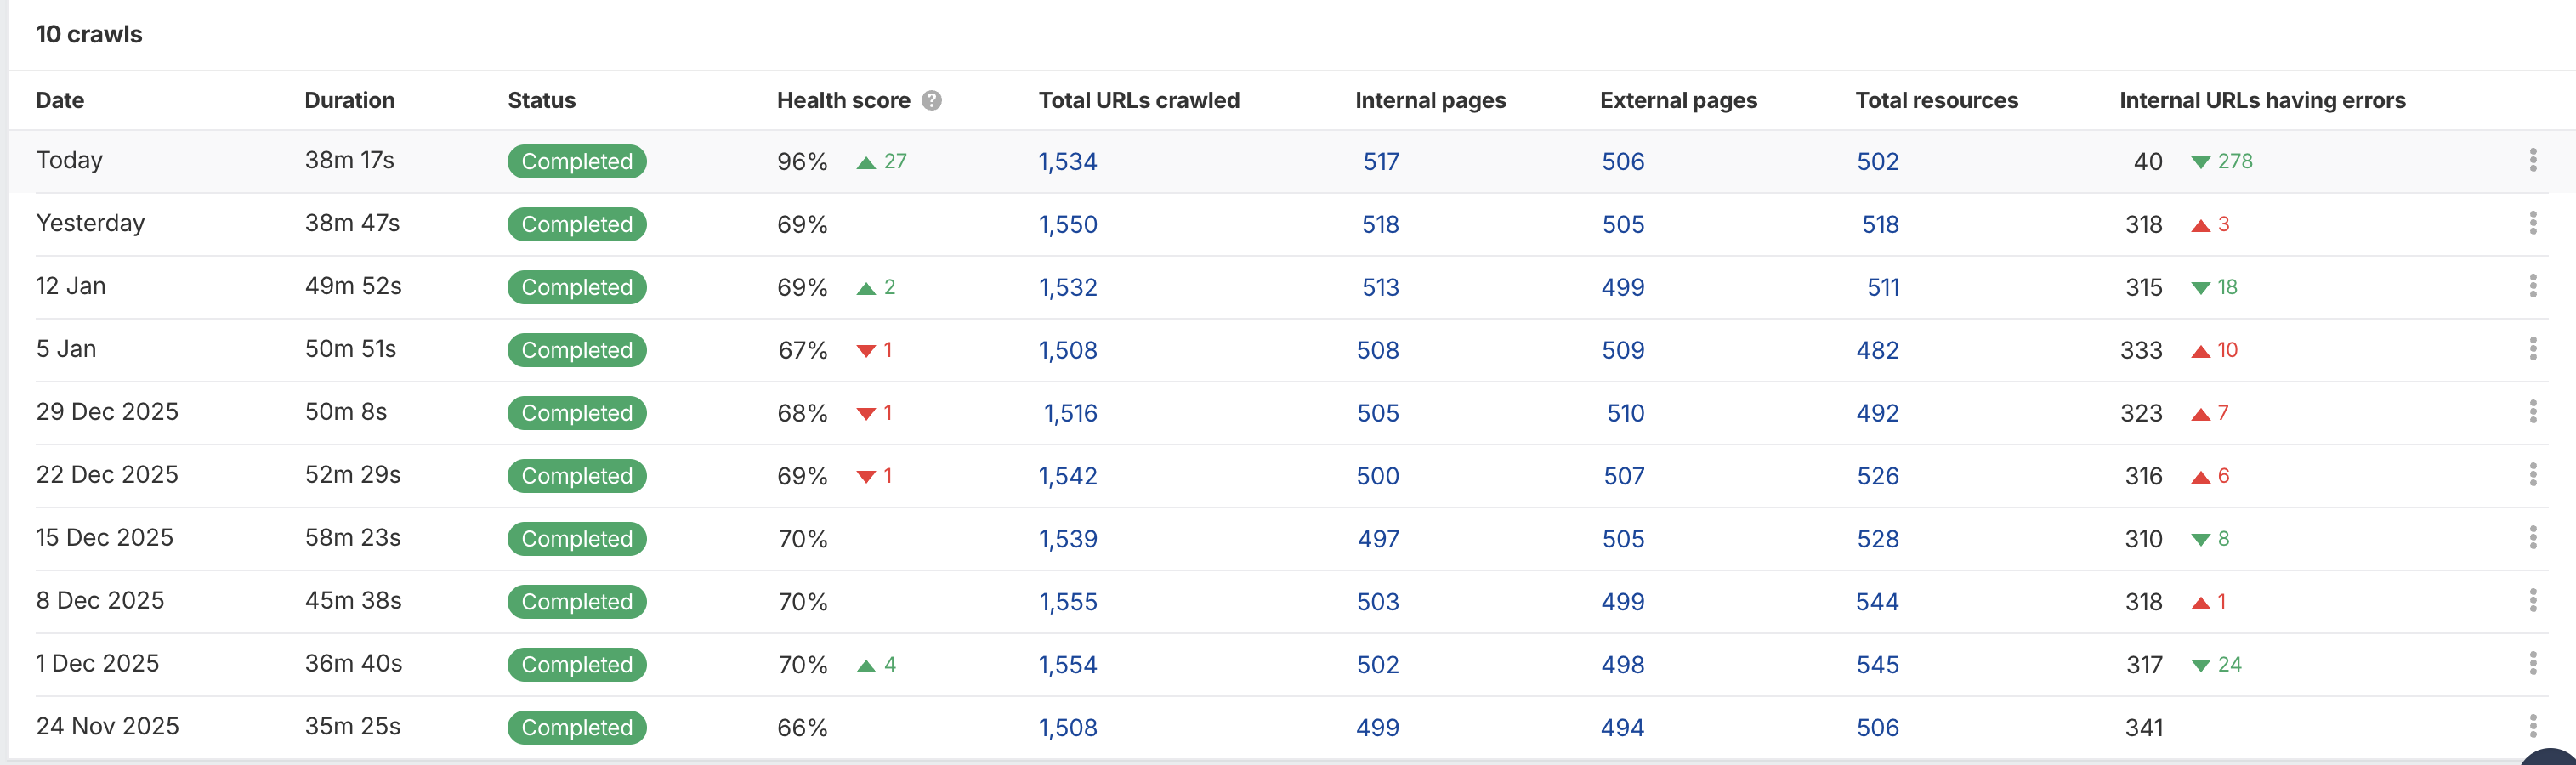The image size is (2576, 765).
Task: Click the green increase arrow beside 96% health score
Action: [x=866, y=161]
